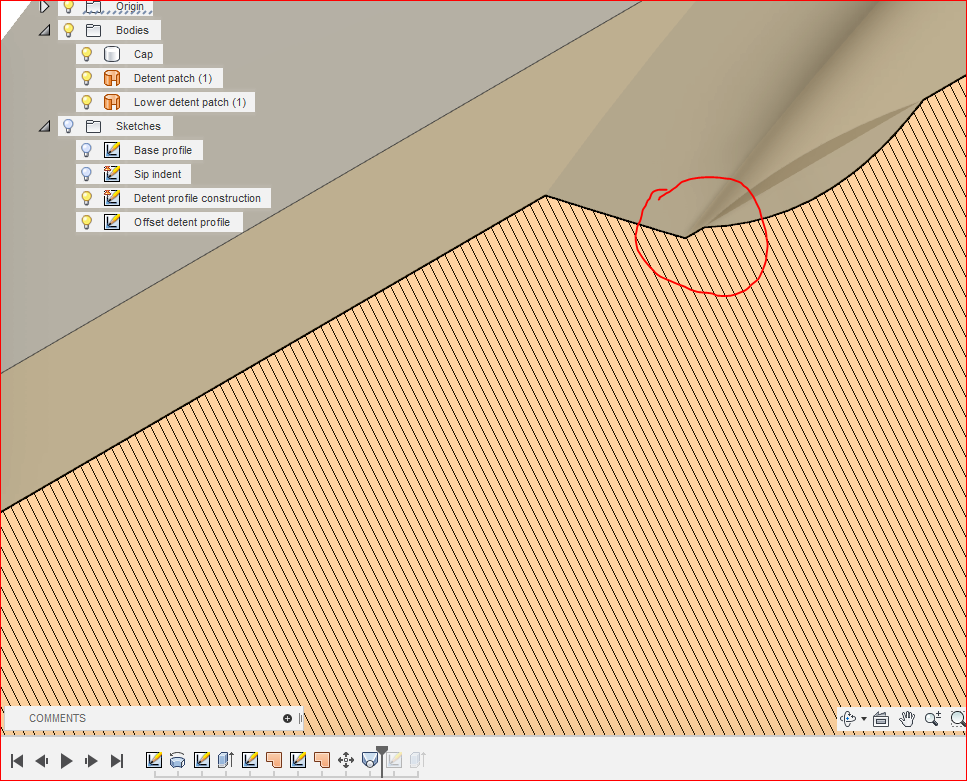Expand the Origin folder triangle
Viewport: 967px width, 781px height.
click(44, 7)
